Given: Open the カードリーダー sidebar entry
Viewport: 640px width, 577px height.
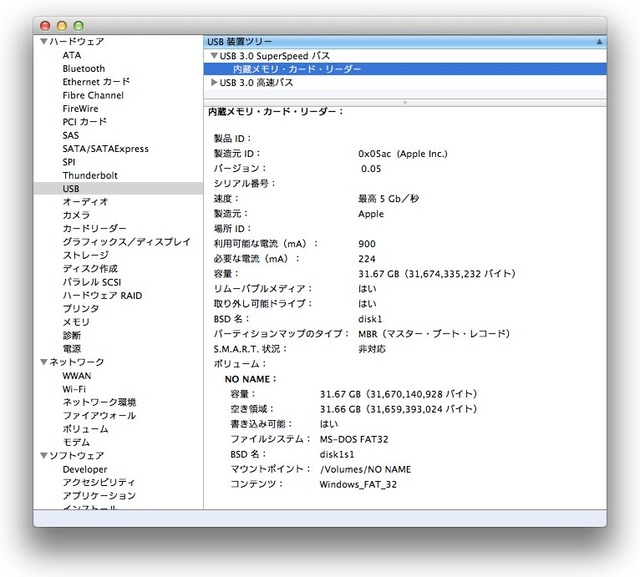Looking at the screenshot, I should 94,229.
